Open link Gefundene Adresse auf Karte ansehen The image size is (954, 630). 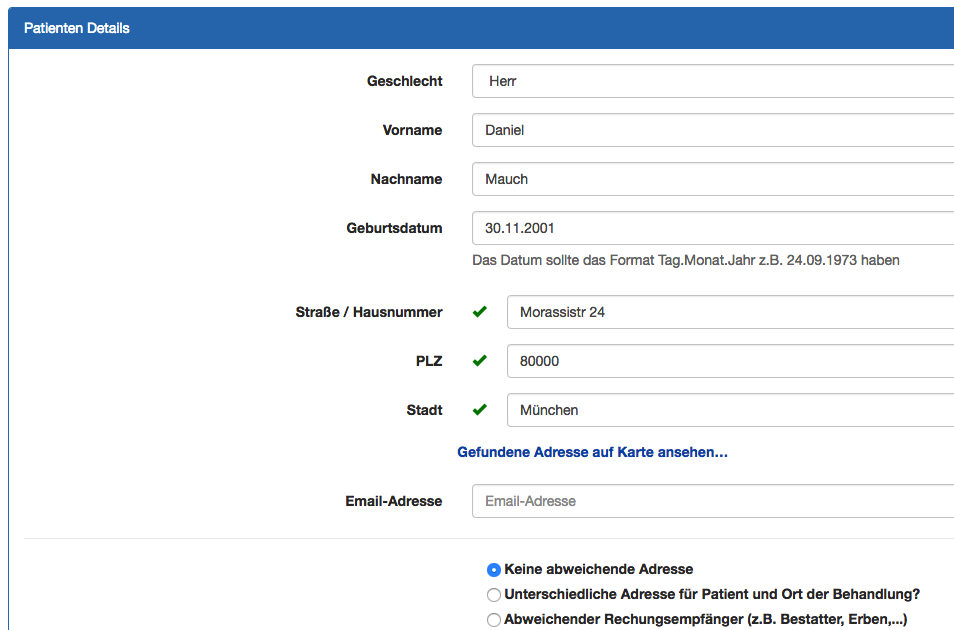pos(592,452)
